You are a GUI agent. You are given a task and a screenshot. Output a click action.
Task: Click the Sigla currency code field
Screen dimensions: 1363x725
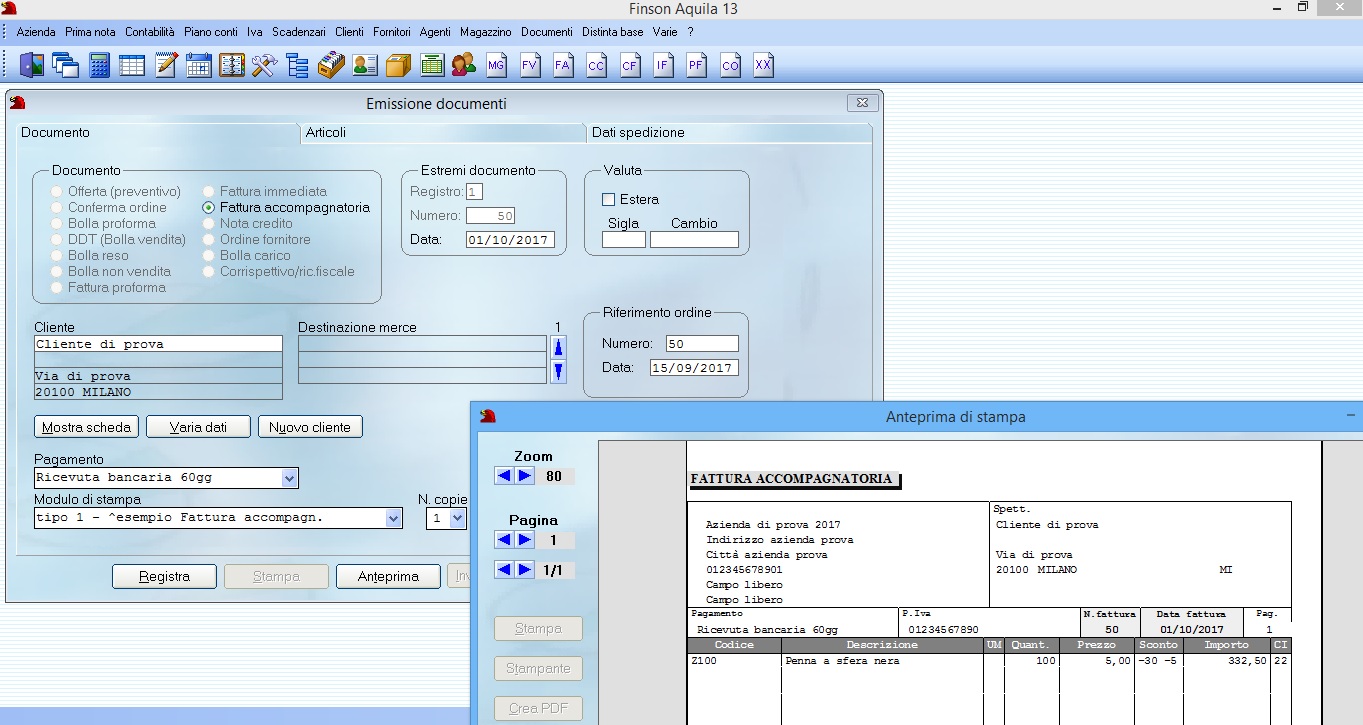click(624, 240)
